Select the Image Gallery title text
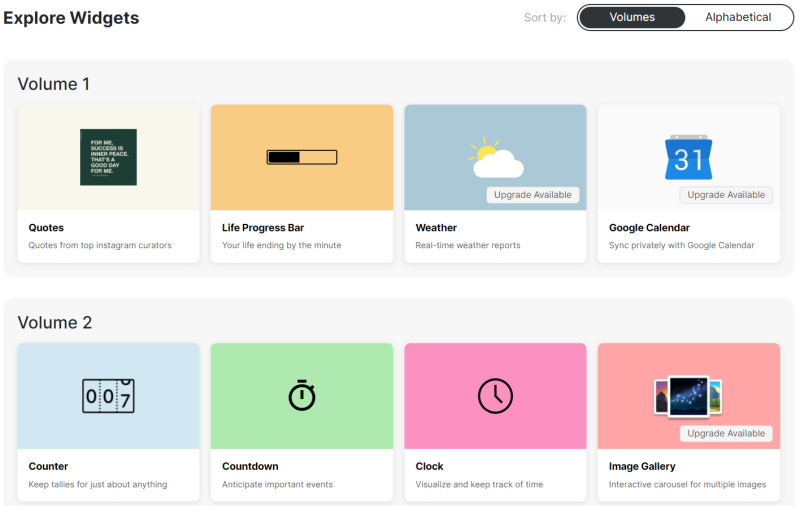This screenshot has height=506, width=800. pos(642,466)
